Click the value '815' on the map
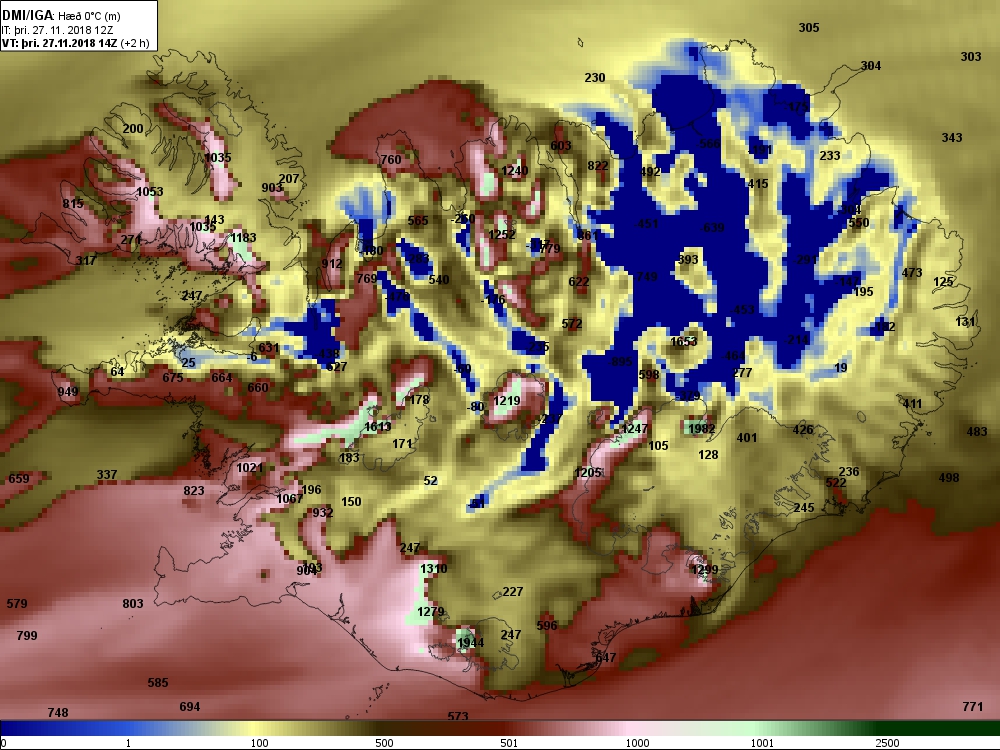 click(x=73, y=204)
